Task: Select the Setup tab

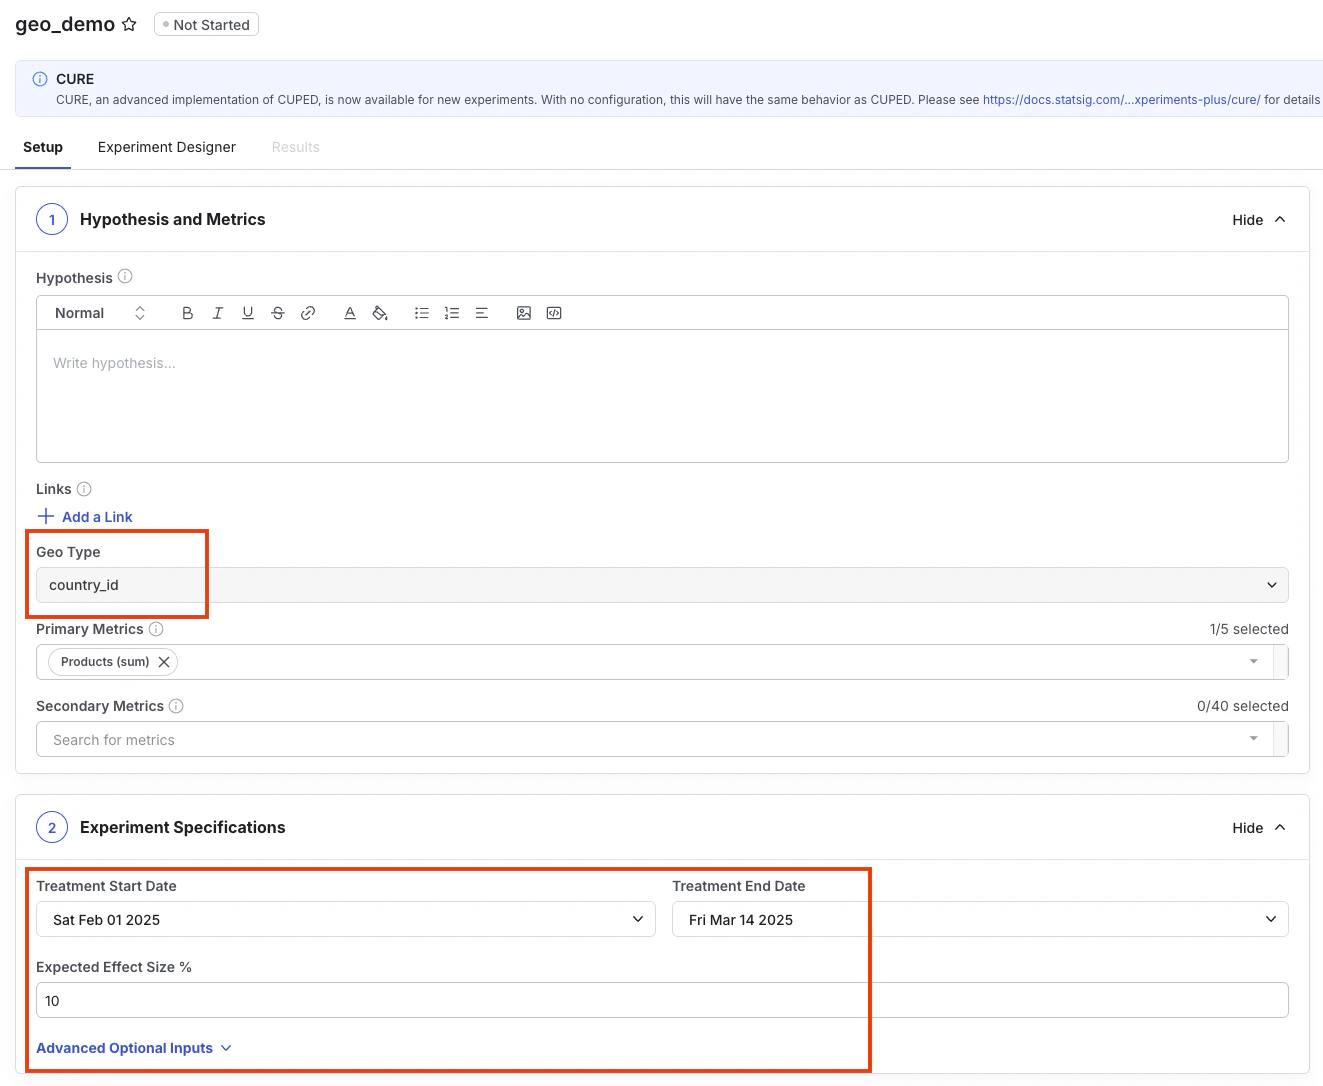Action: pyautogui.click(x=42, y=147)
